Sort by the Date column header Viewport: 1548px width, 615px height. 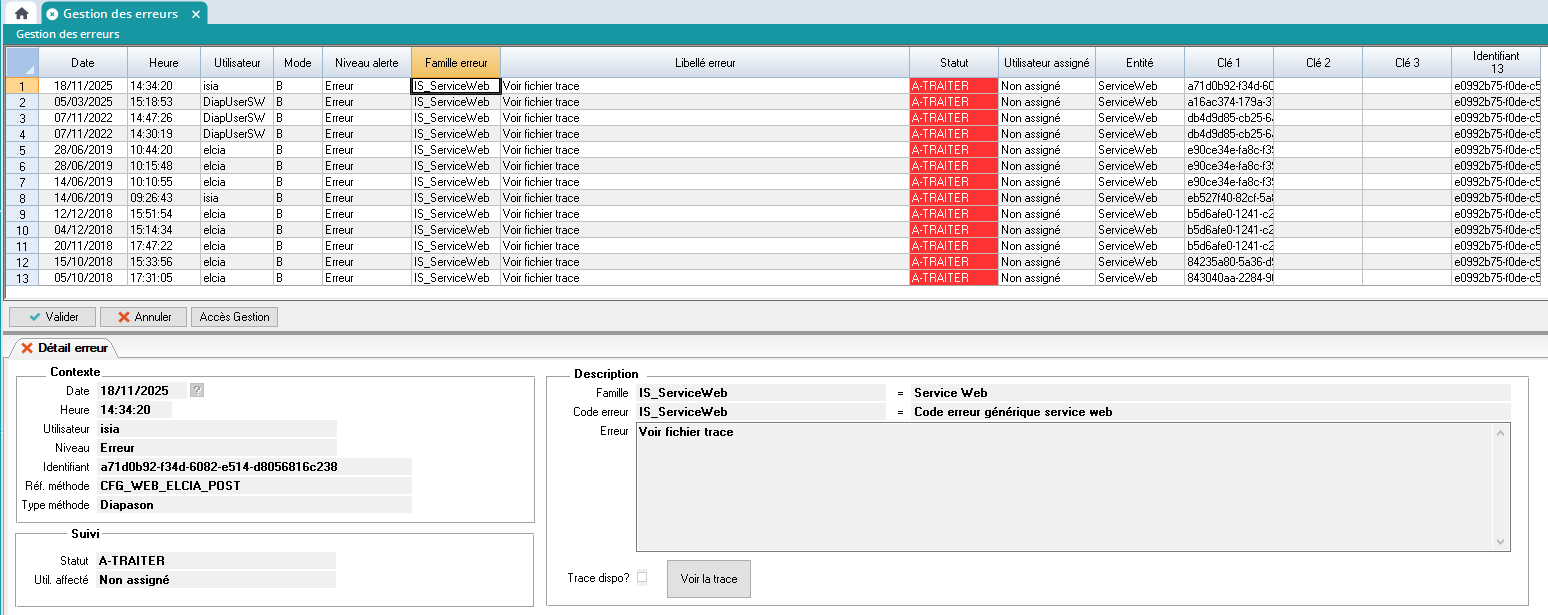(83, 62)
